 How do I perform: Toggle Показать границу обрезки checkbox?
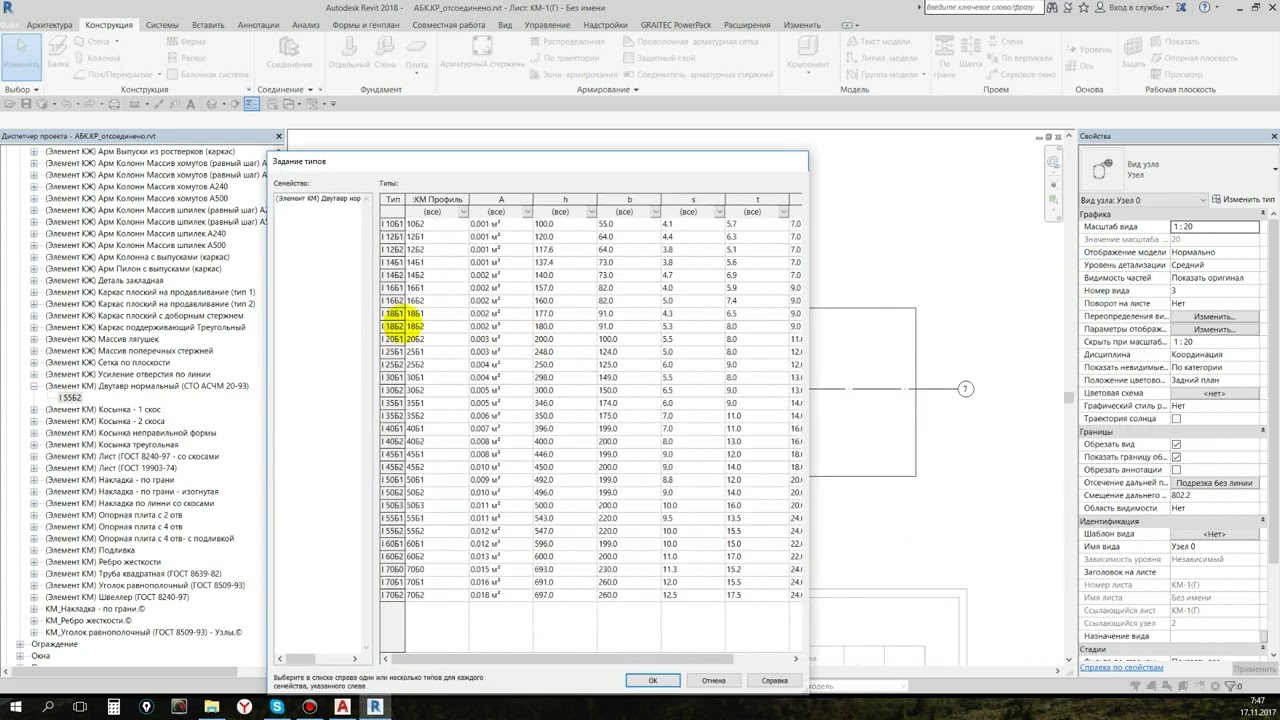point(1176,457)
